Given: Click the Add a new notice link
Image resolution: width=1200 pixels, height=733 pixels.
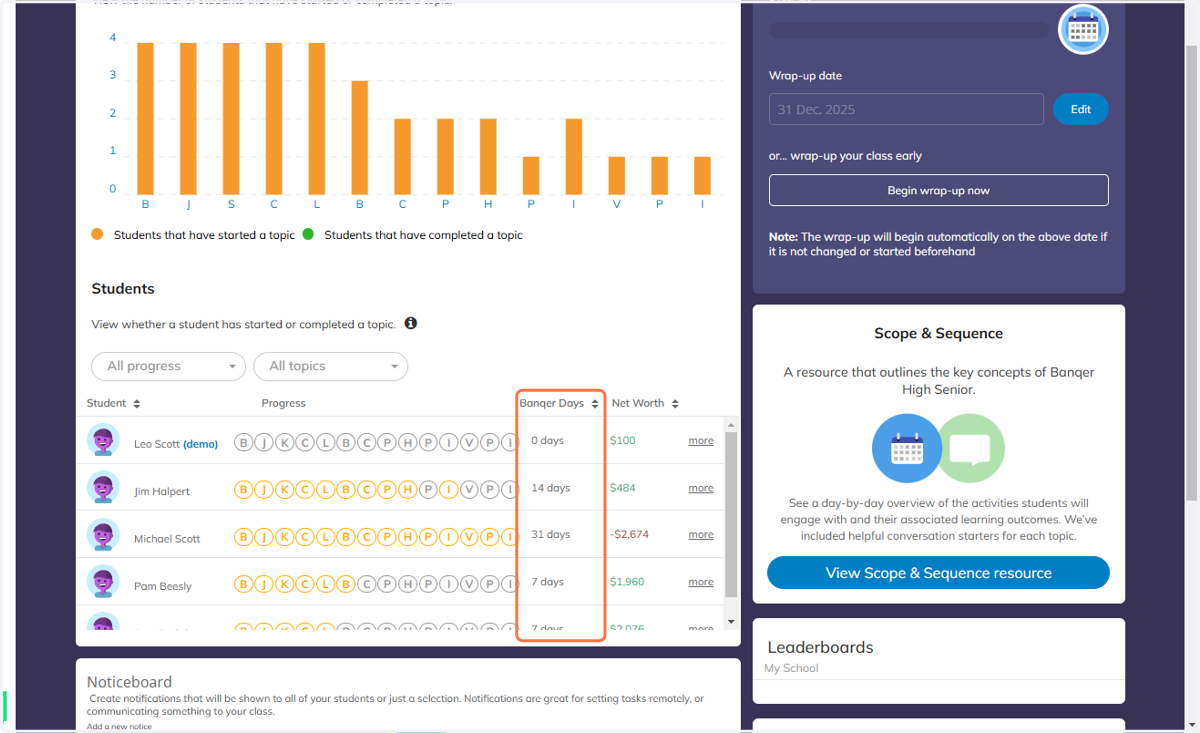Looking at the screenshot, I should click(119, 726).
